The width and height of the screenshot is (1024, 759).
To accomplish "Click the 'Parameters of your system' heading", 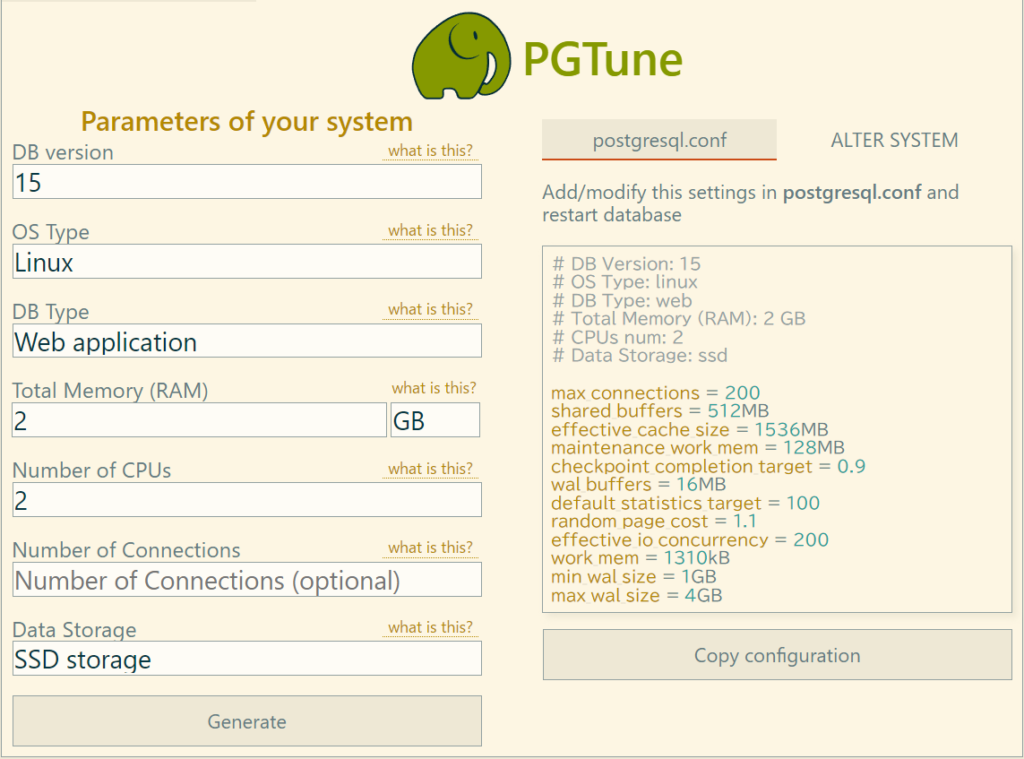I will [x=247, y=122].
